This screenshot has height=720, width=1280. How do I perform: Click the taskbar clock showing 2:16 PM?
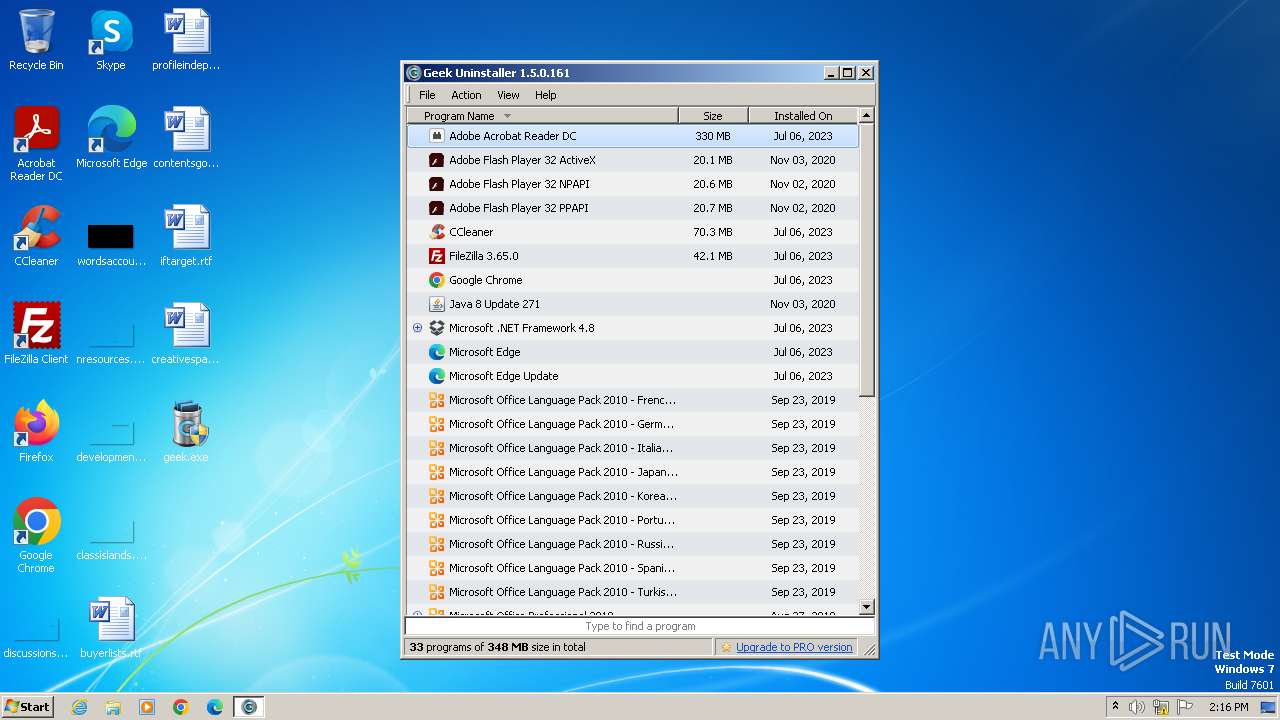[1228, 707]
